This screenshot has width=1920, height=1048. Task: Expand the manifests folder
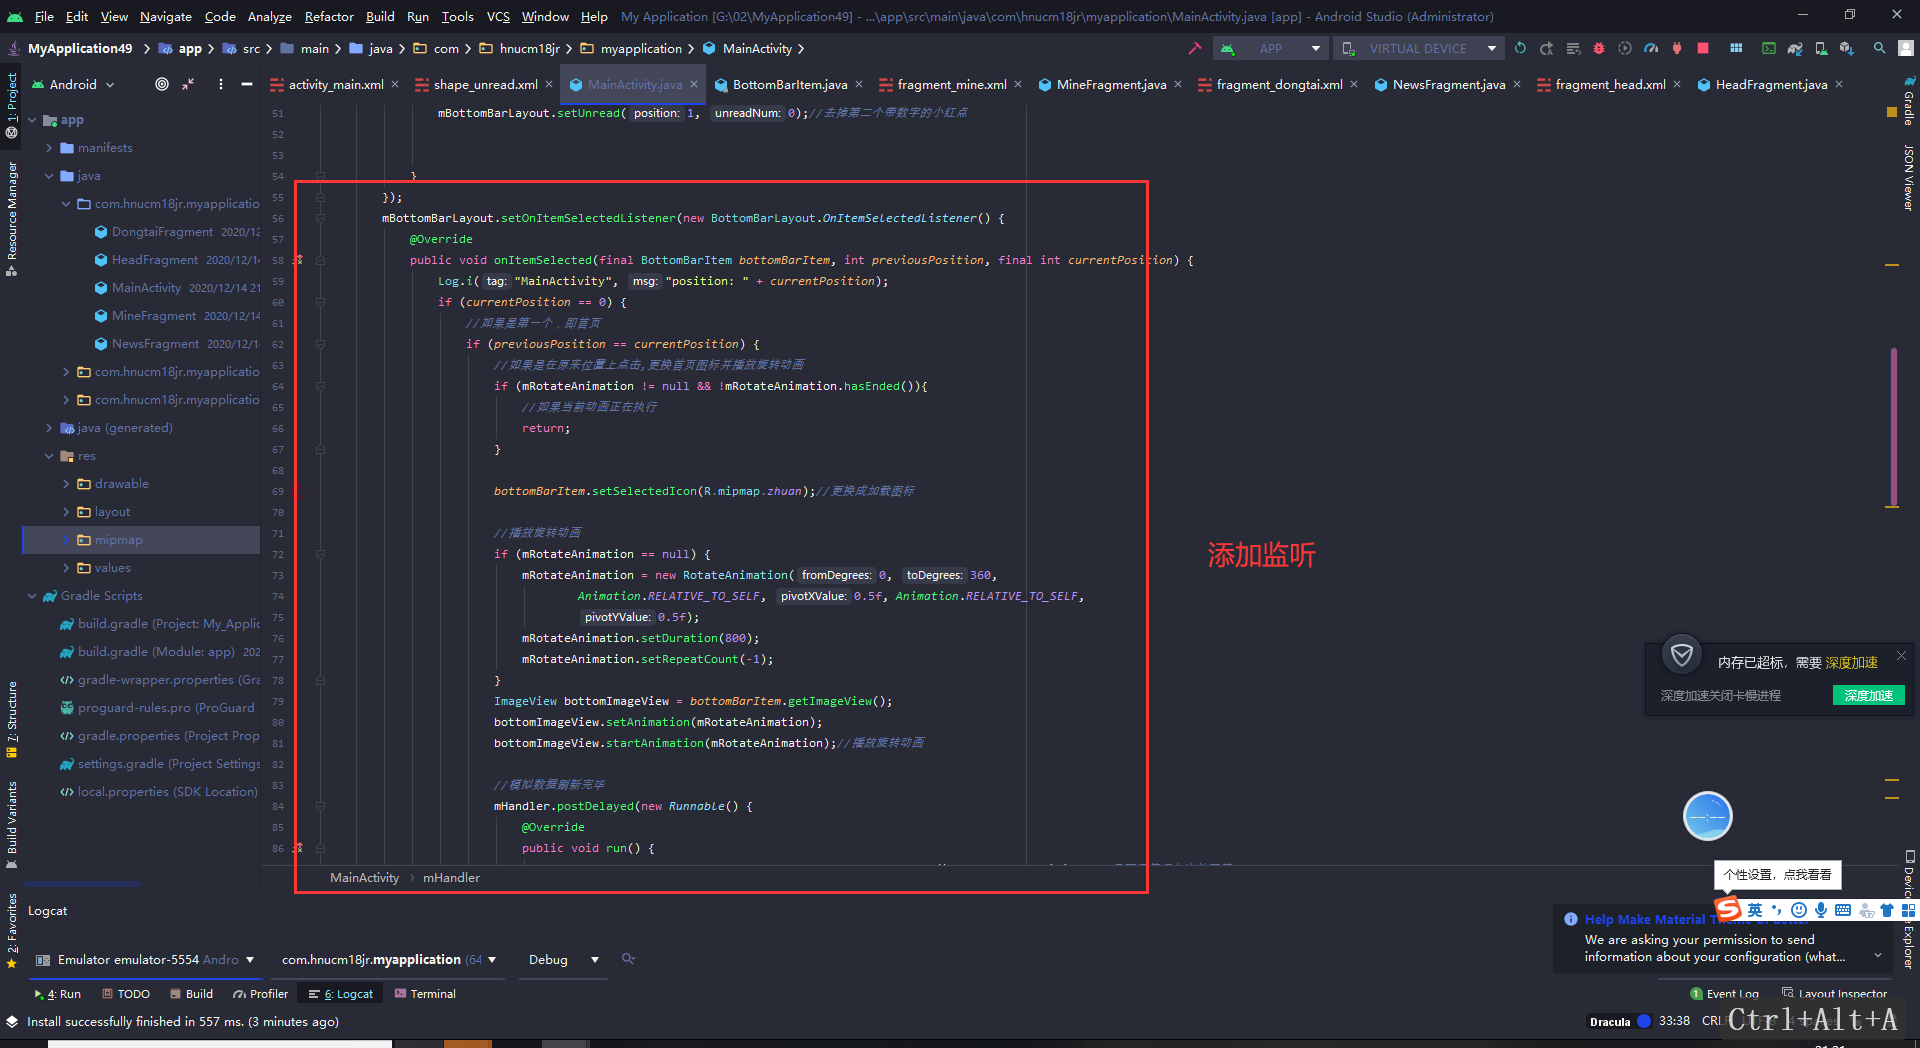pos(49,148)
